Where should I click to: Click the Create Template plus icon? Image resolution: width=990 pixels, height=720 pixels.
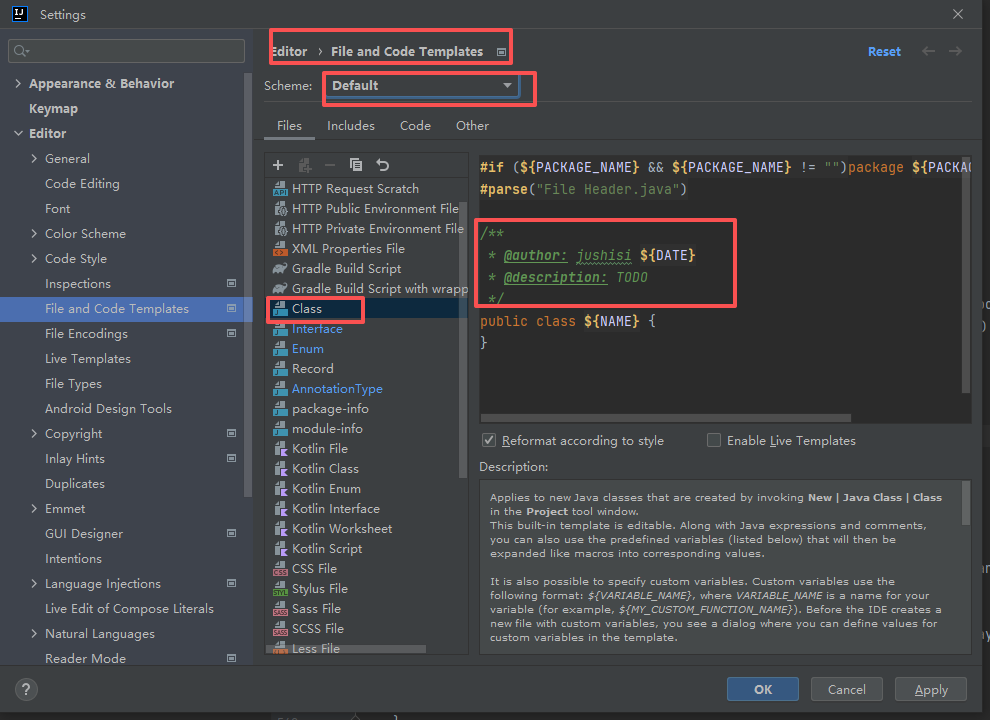(x=278, y=165)
